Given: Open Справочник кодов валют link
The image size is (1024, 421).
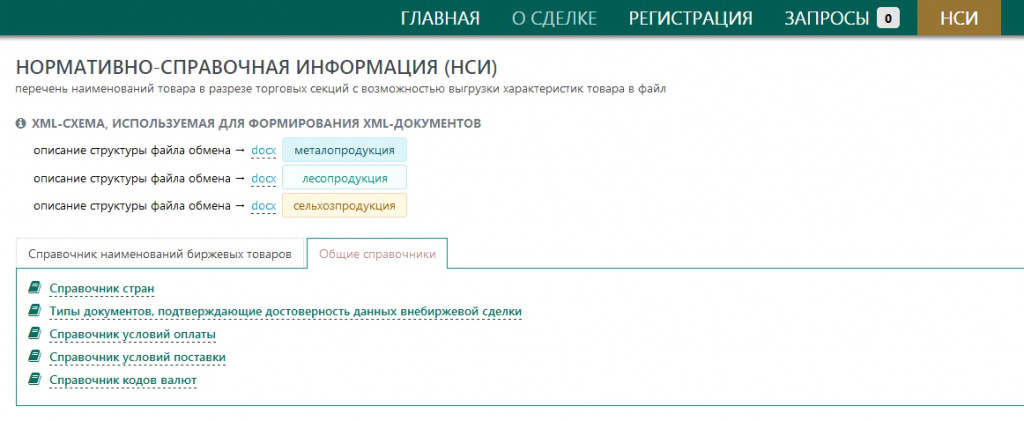Looking at the screenshot, I should click(123, 380).
